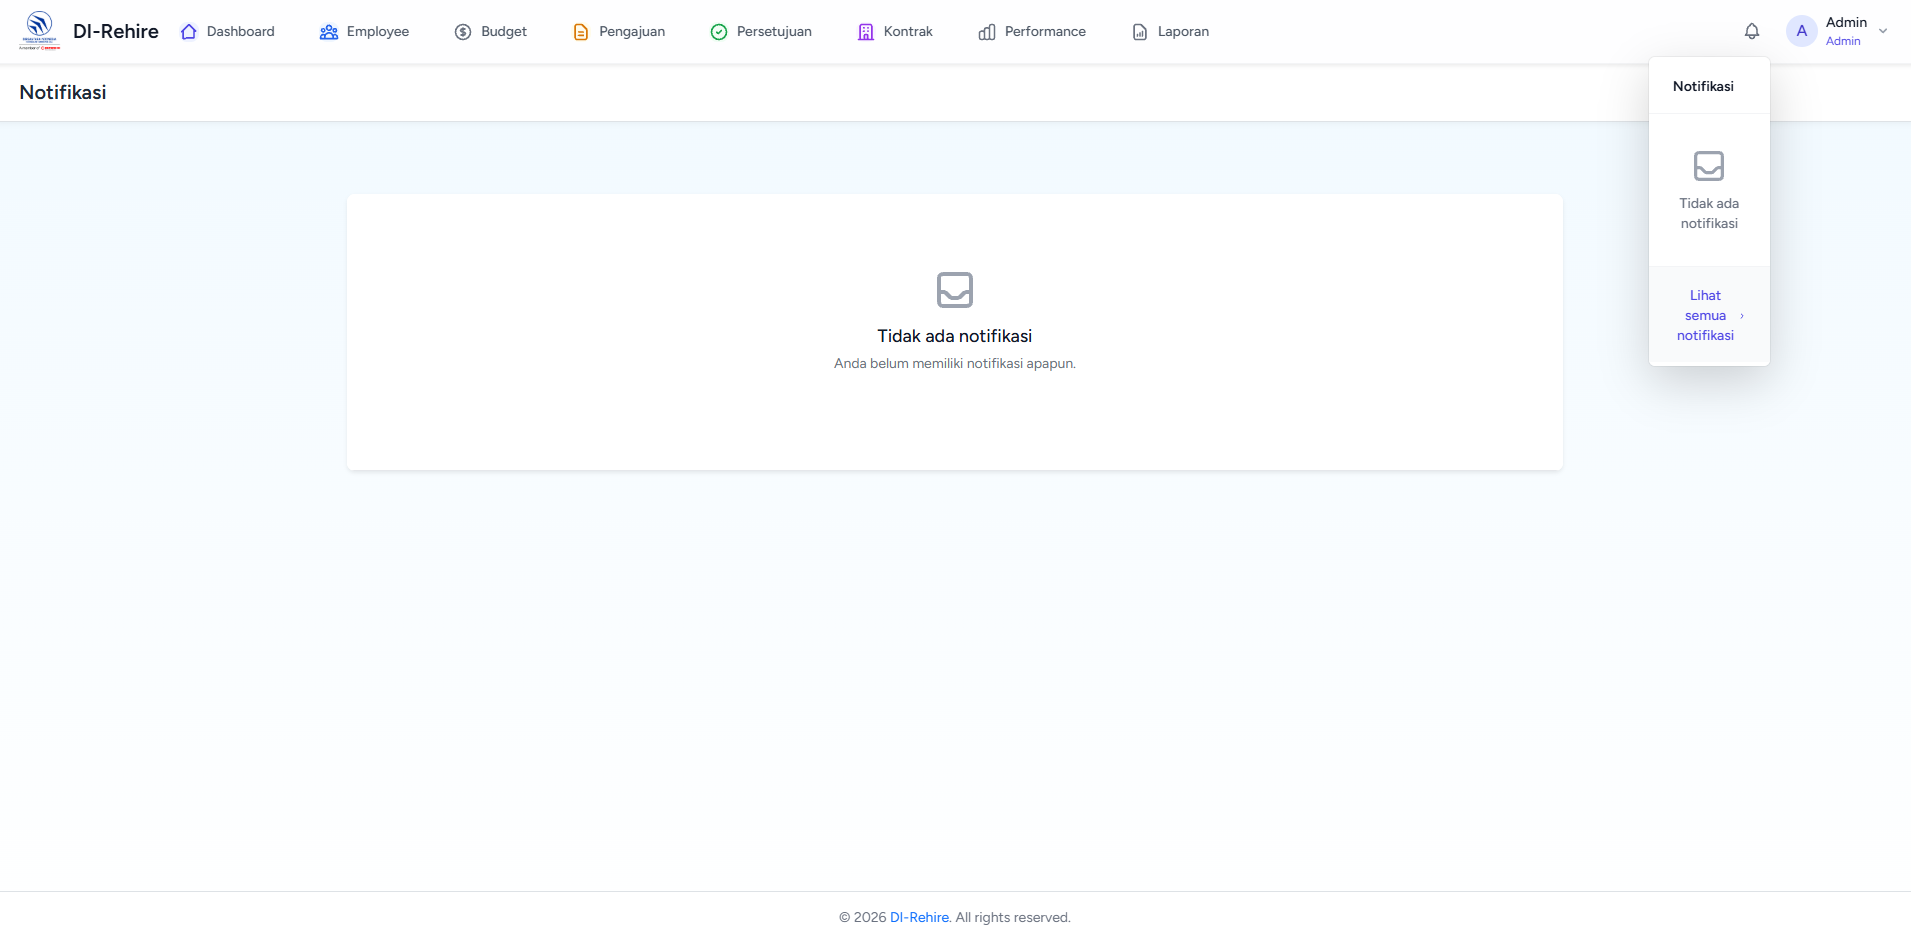The image size is (1911, 942).
Task: Go to the Laporan menu
Action: [1171, 32]
